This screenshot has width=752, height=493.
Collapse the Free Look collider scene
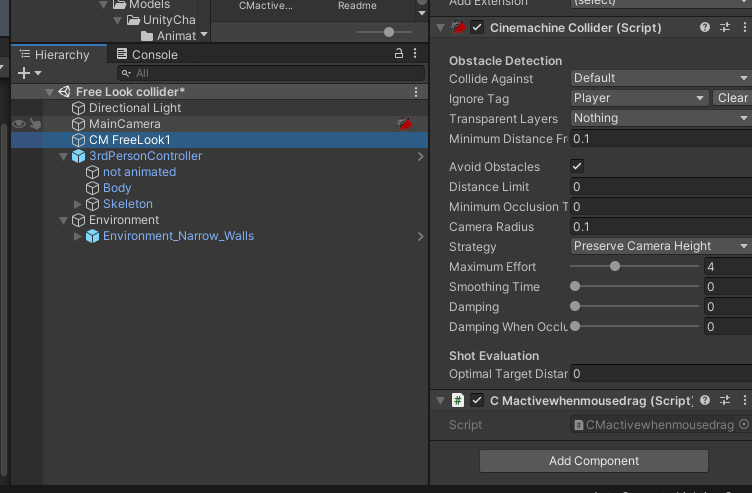pyautogui.click(x=49, y=92)
